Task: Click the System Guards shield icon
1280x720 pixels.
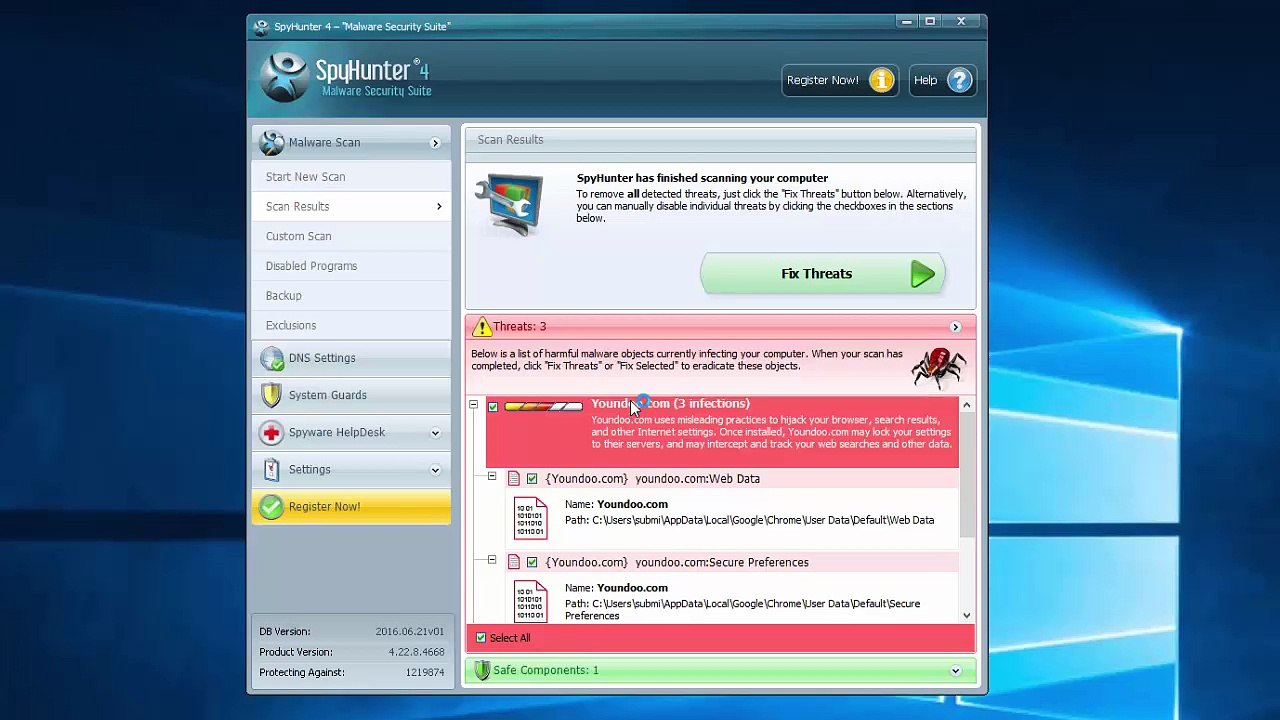Action: tap(271, 395)
